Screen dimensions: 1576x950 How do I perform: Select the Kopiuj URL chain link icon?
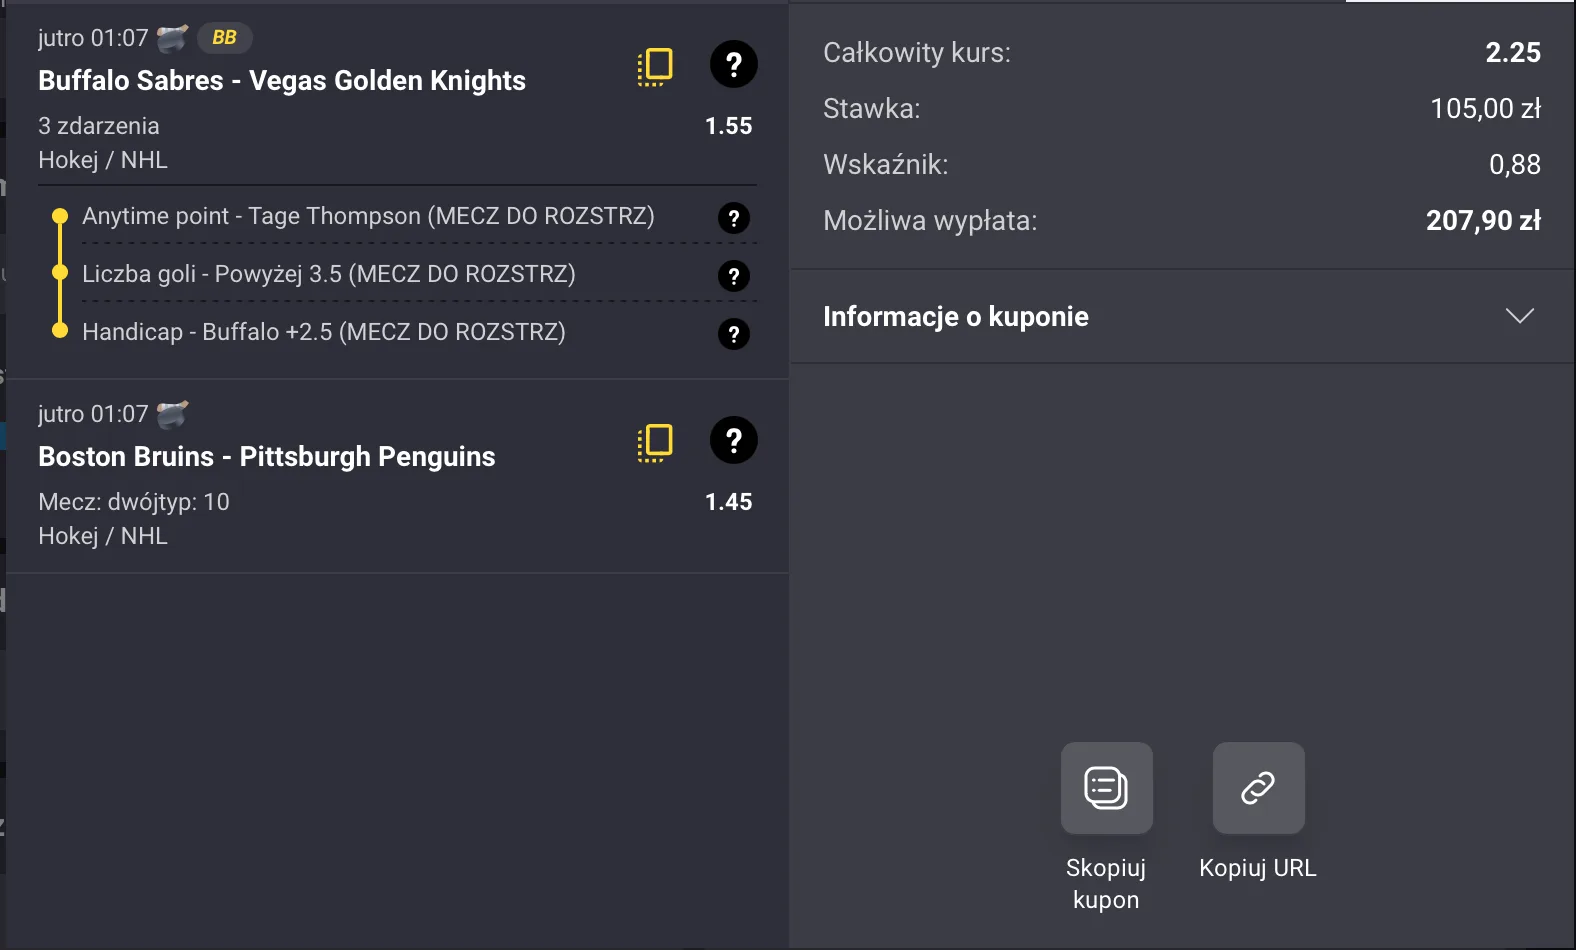1257,788
